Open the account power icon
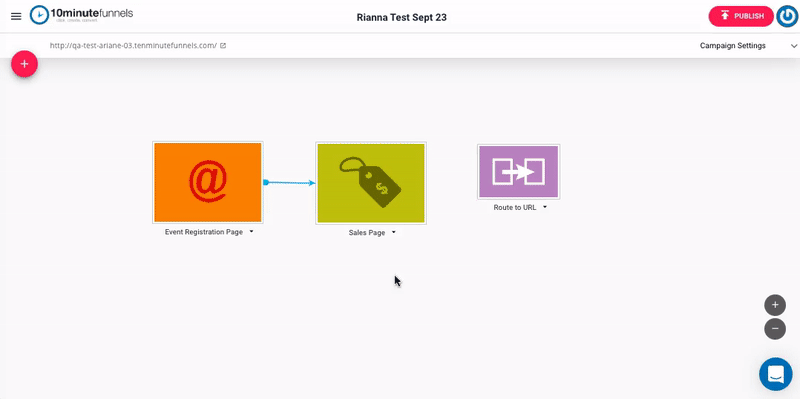The height and width of the screenshot is (399, 800). pos(787,16)
